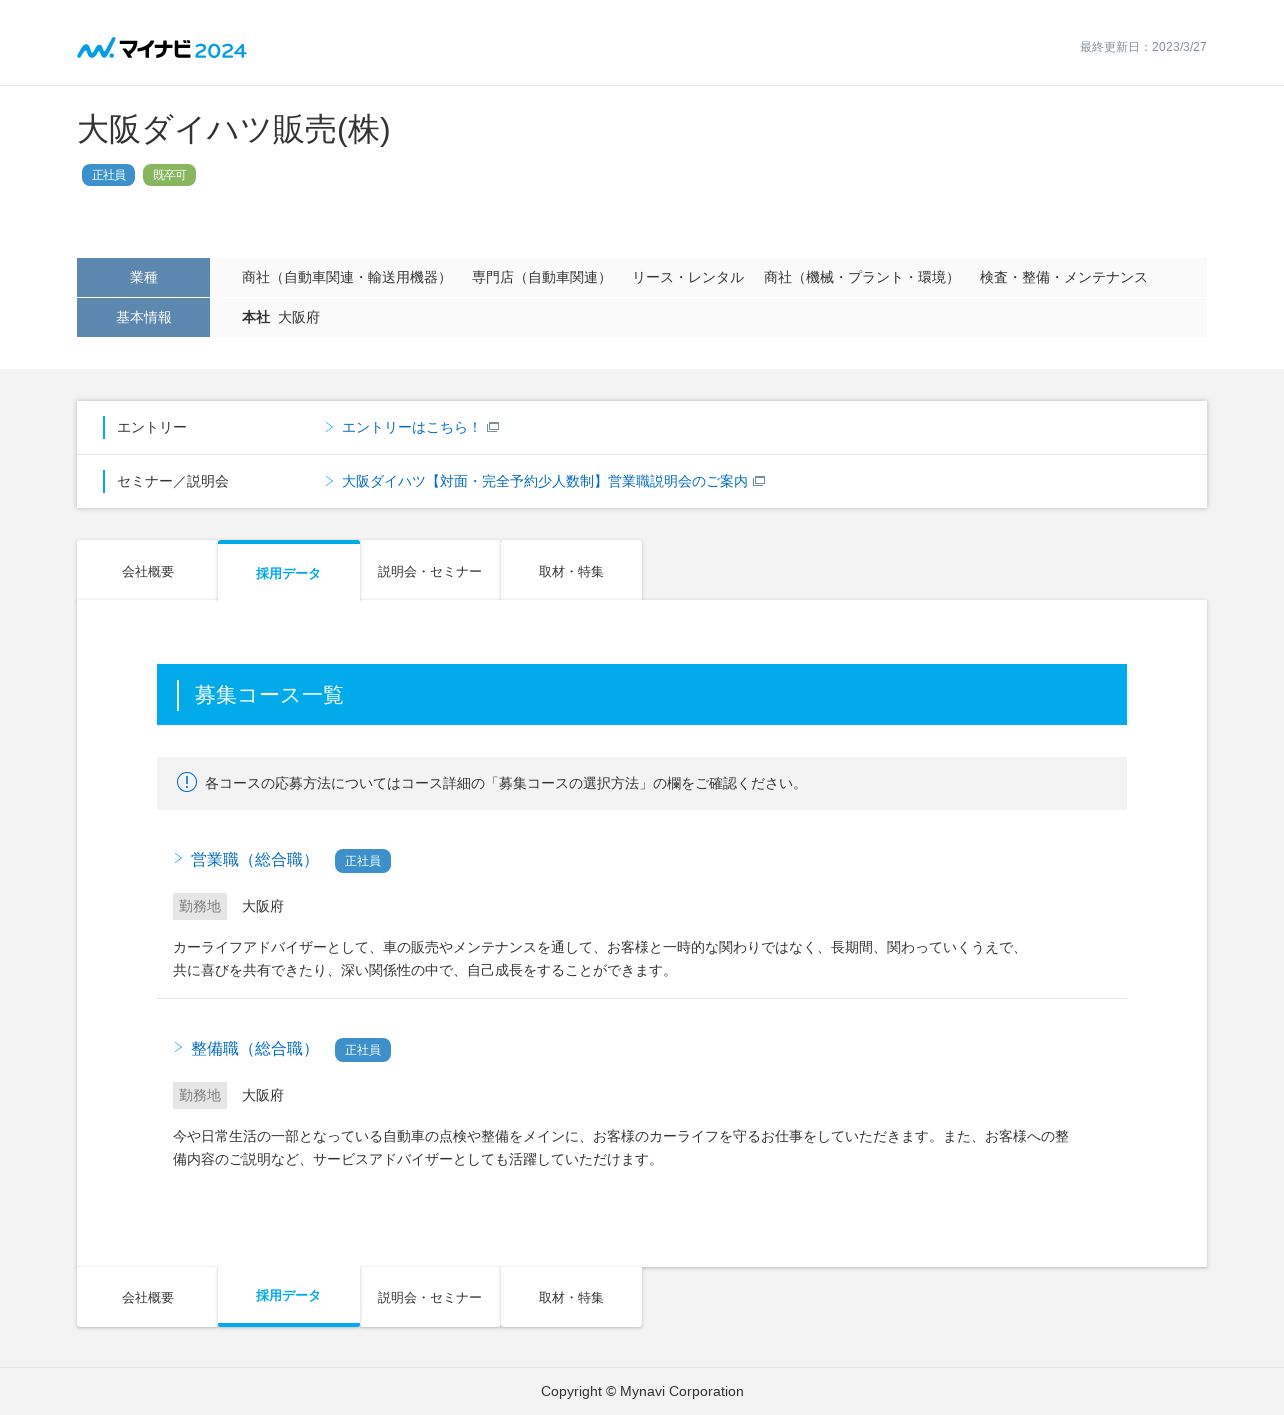Open the bottom 説明会・セミナー tab
Screen dimensions: 1284x1415
(x=430, y=1297)
